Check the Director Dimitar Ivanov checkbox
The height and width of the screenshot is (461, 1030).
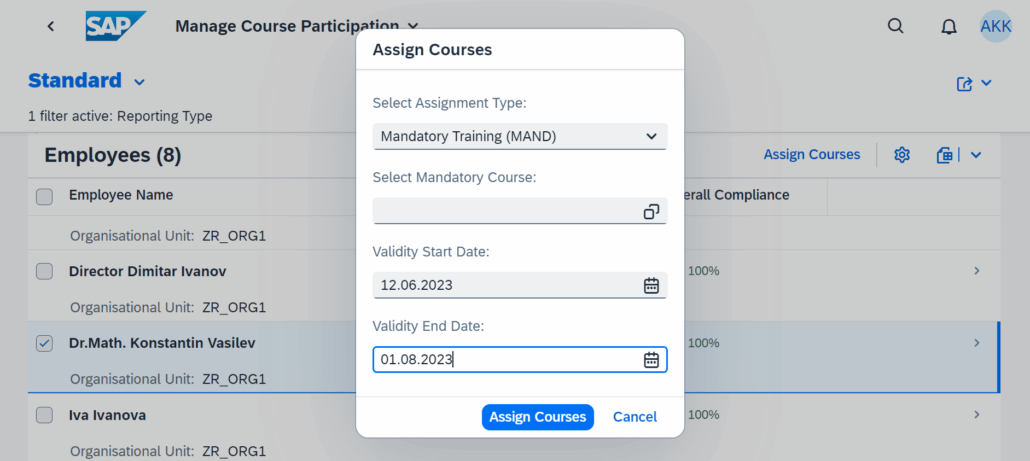pyautogui.click(x=44, y=271)
